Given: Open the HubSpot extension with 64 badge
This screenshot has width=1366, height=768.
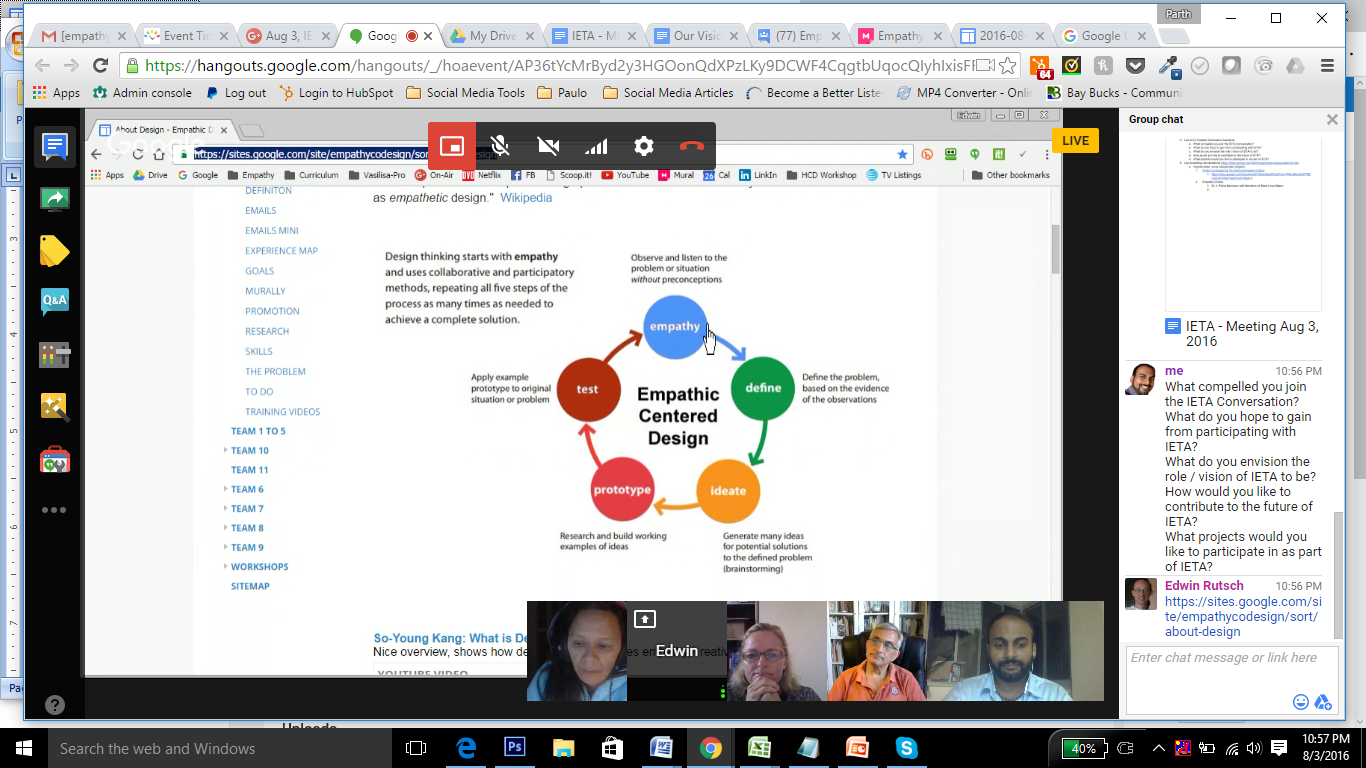Looking at the screenshot, I should tap(1041, 67).
